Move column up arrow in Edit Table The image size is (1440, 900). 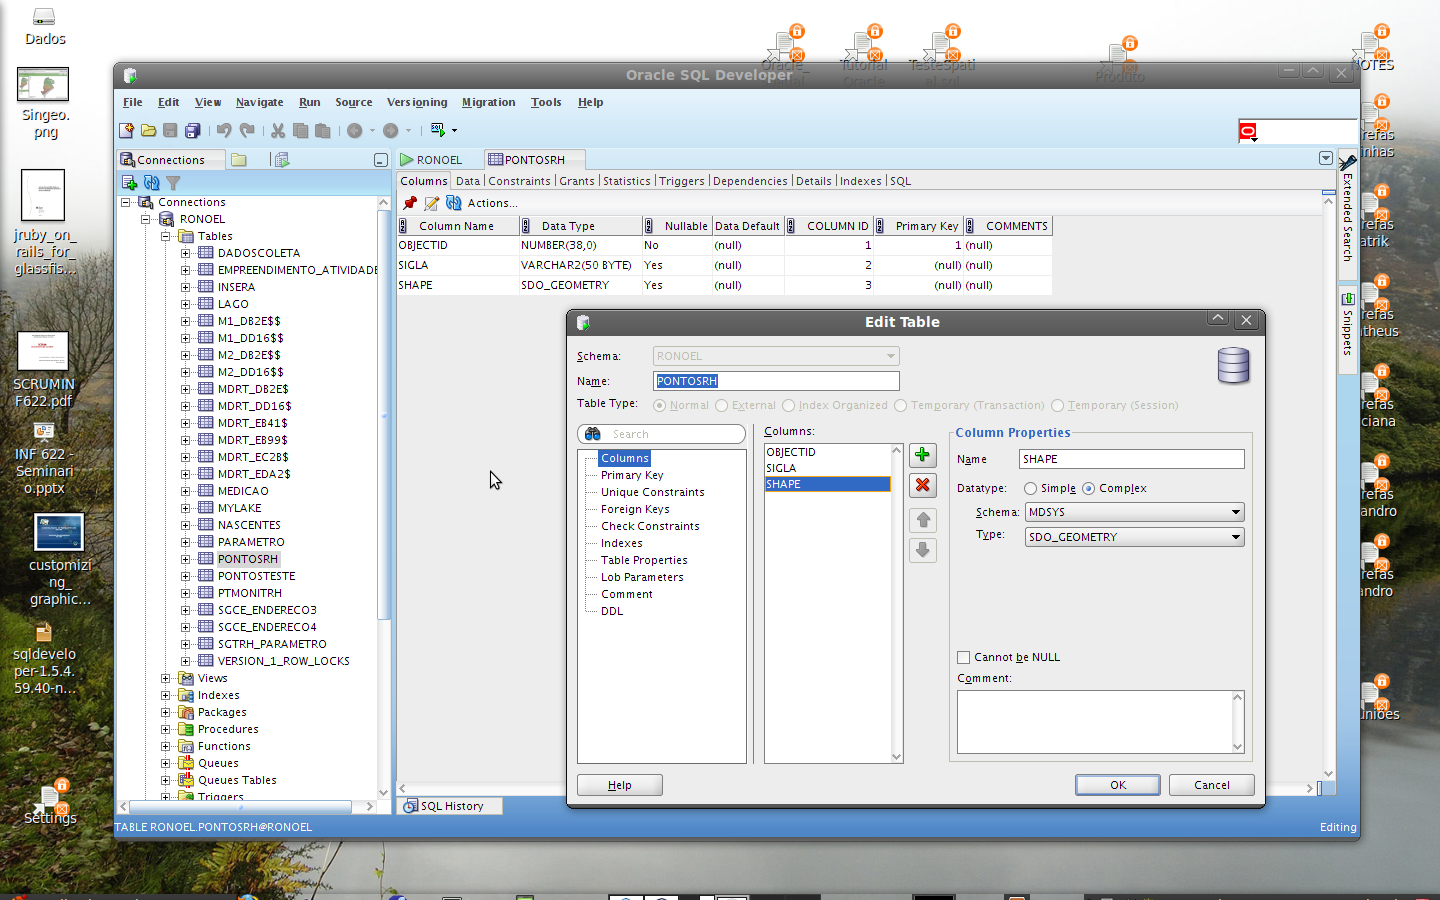[923, 520]
